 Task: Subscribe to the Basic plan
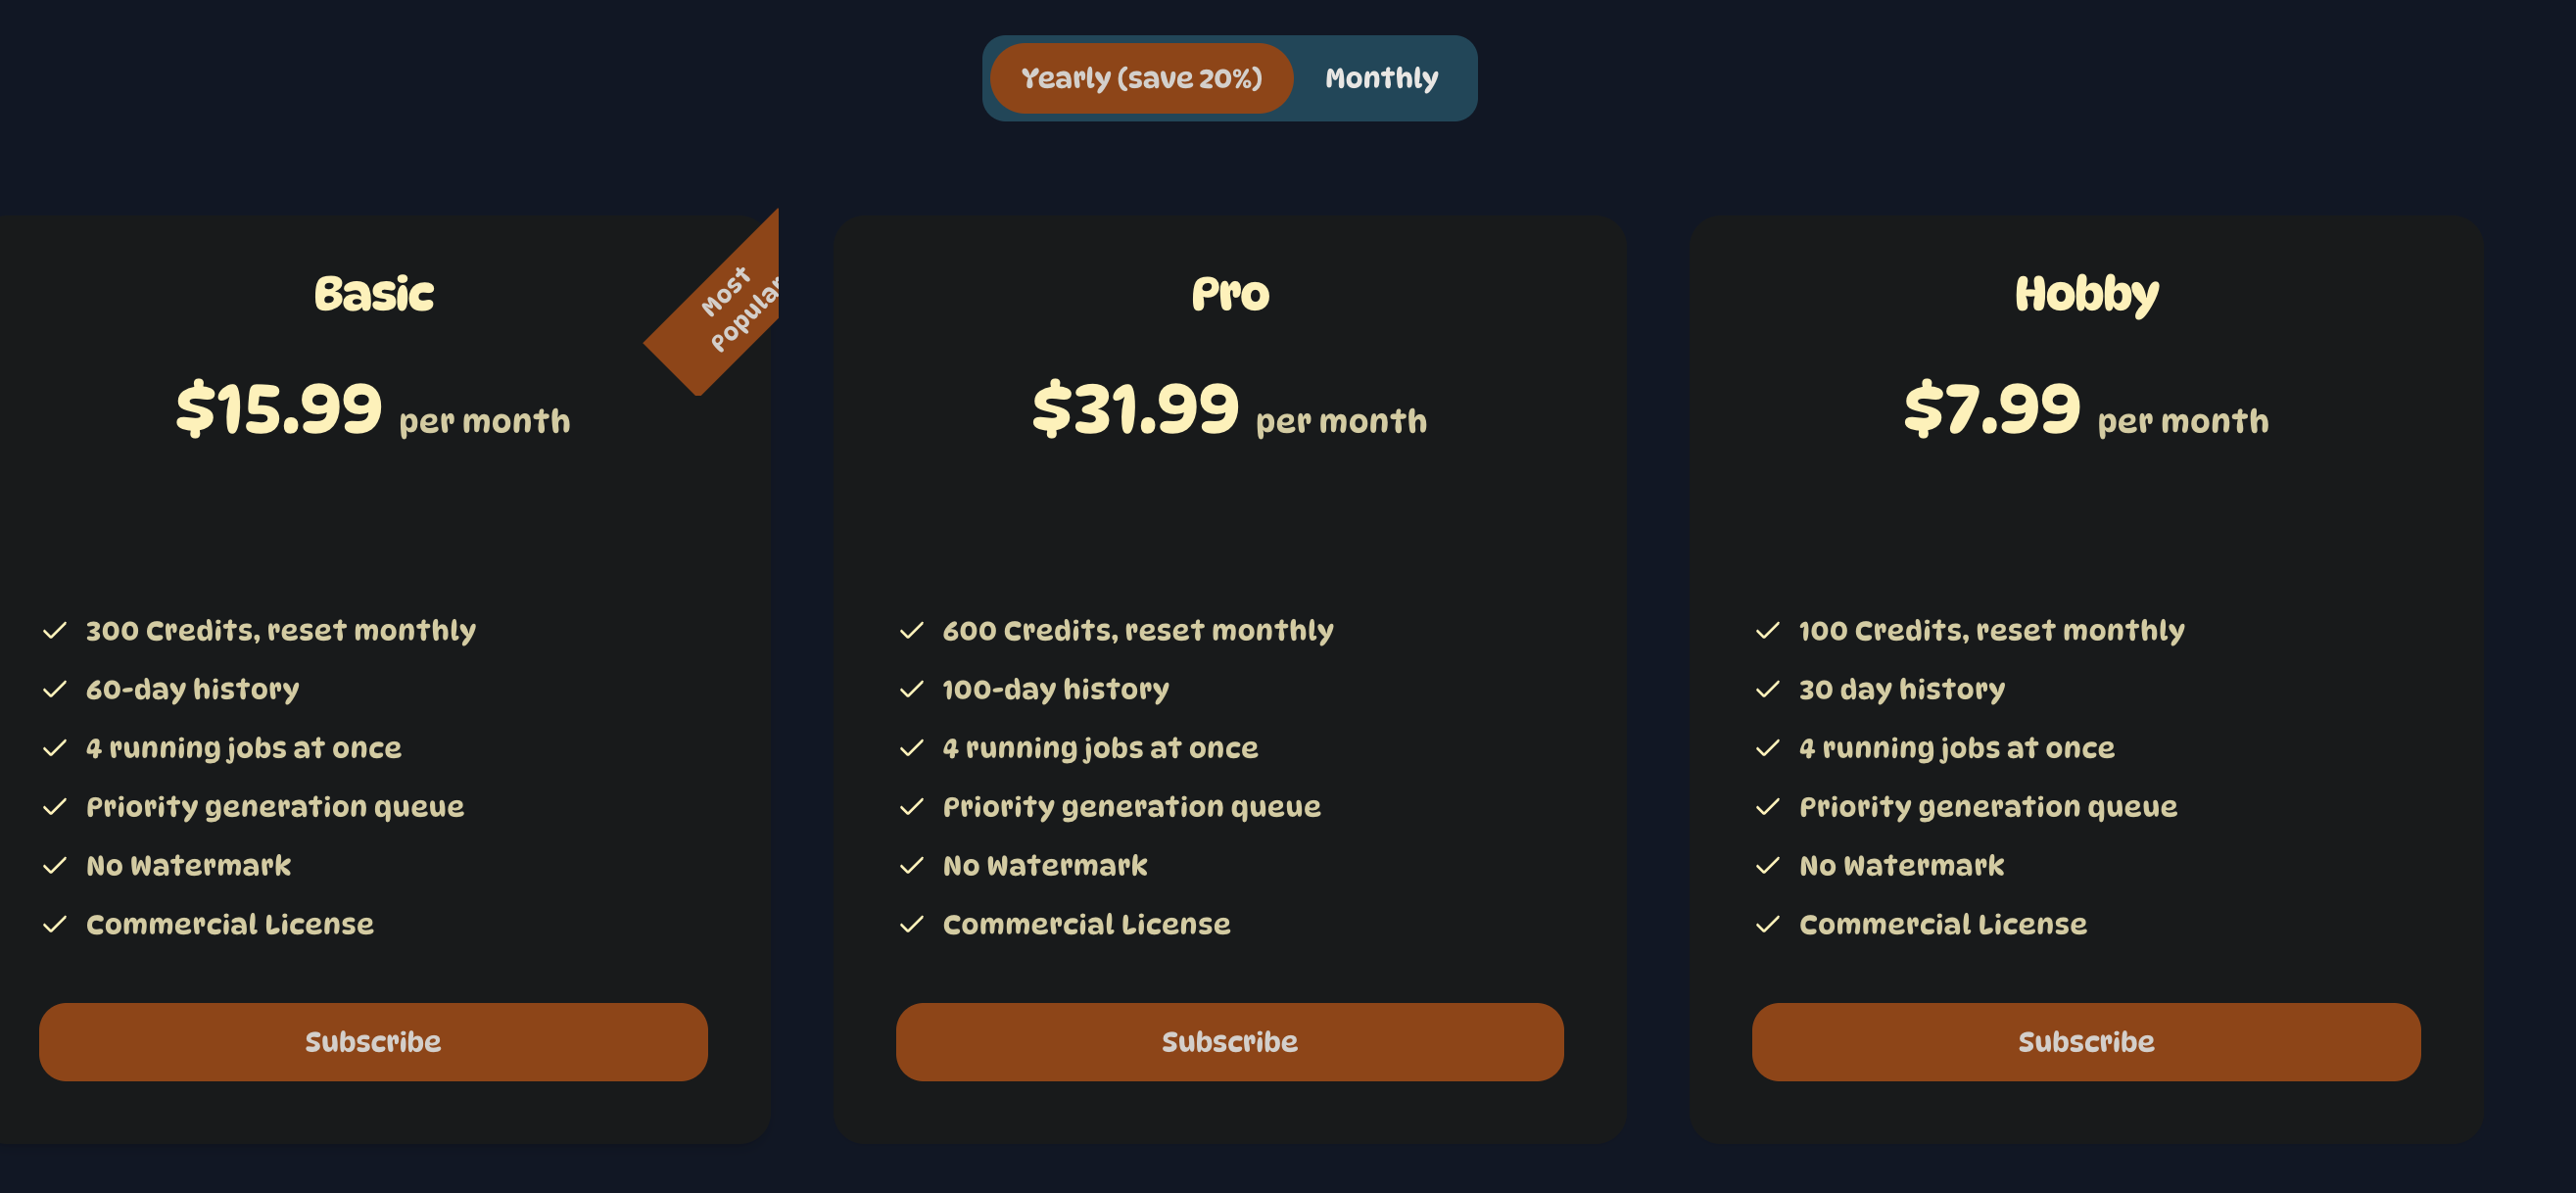(x=373, y=1041)
